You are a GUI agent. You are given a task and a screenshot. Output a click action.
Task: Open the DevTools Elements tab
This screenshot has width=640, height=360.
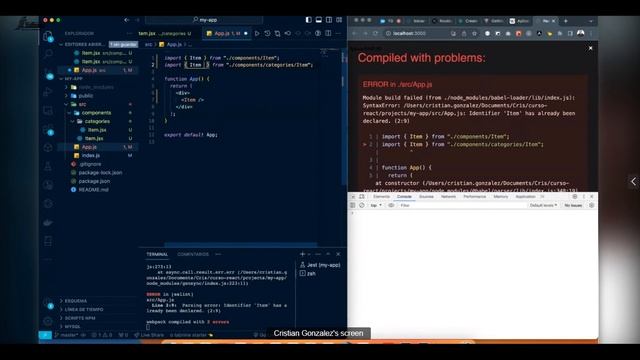(x=381, y=197)
